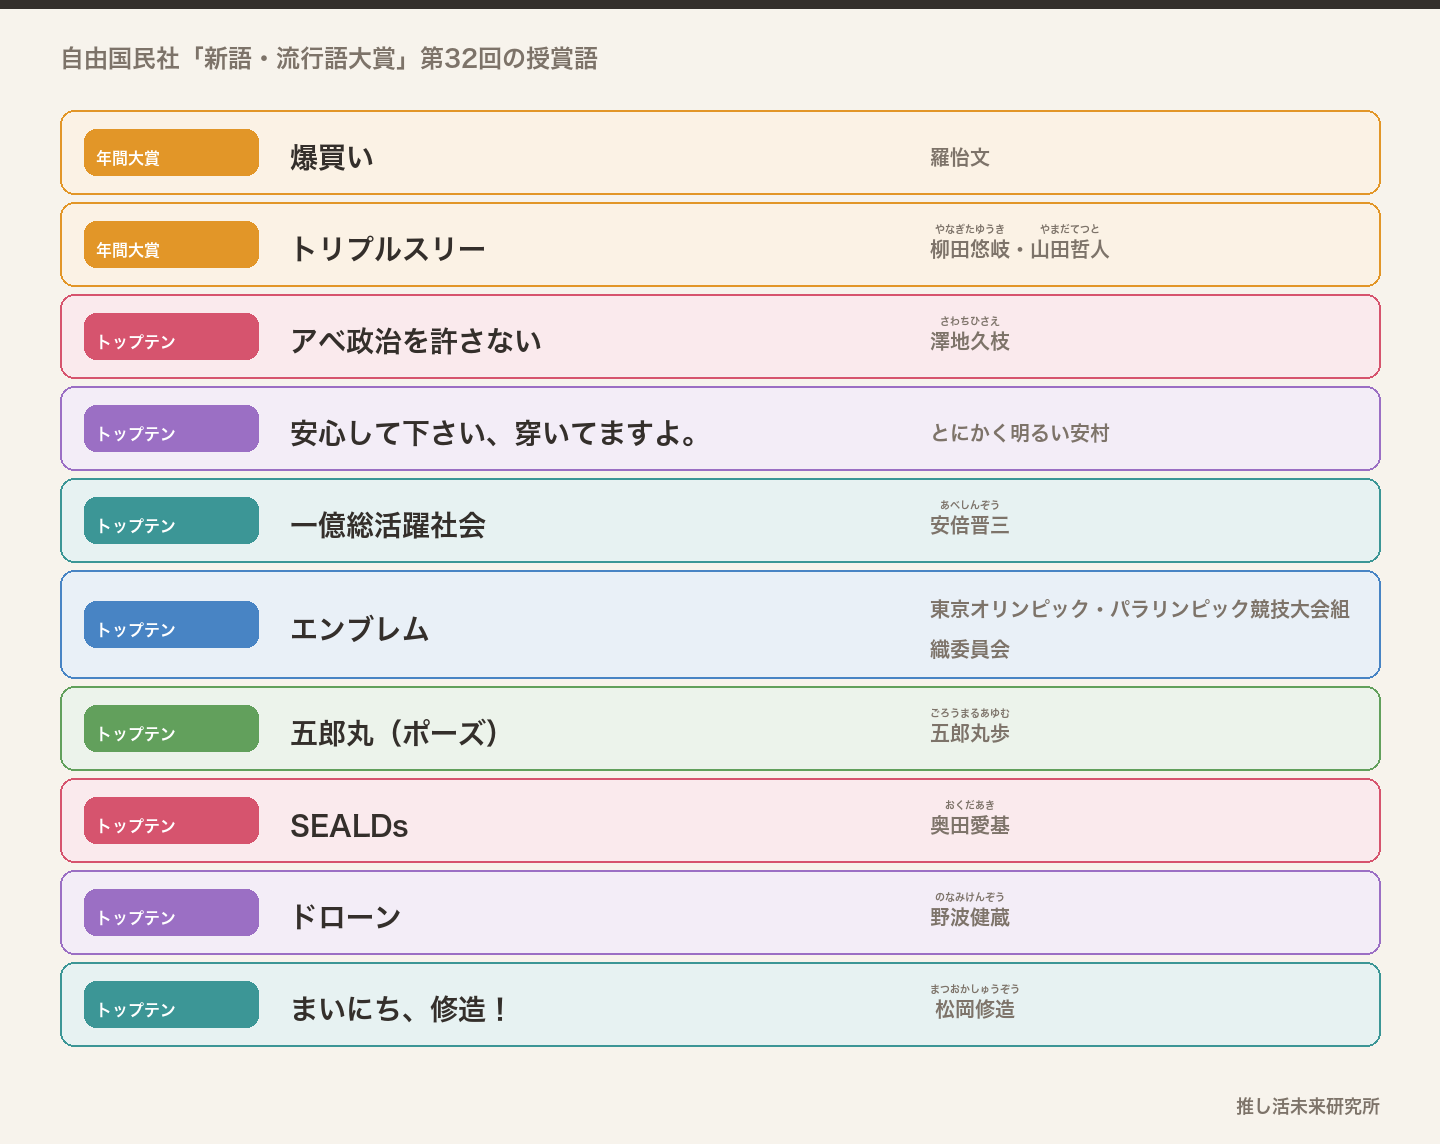Click the recipients 柳田悠岐・山田哲人

coord(1020,249)
